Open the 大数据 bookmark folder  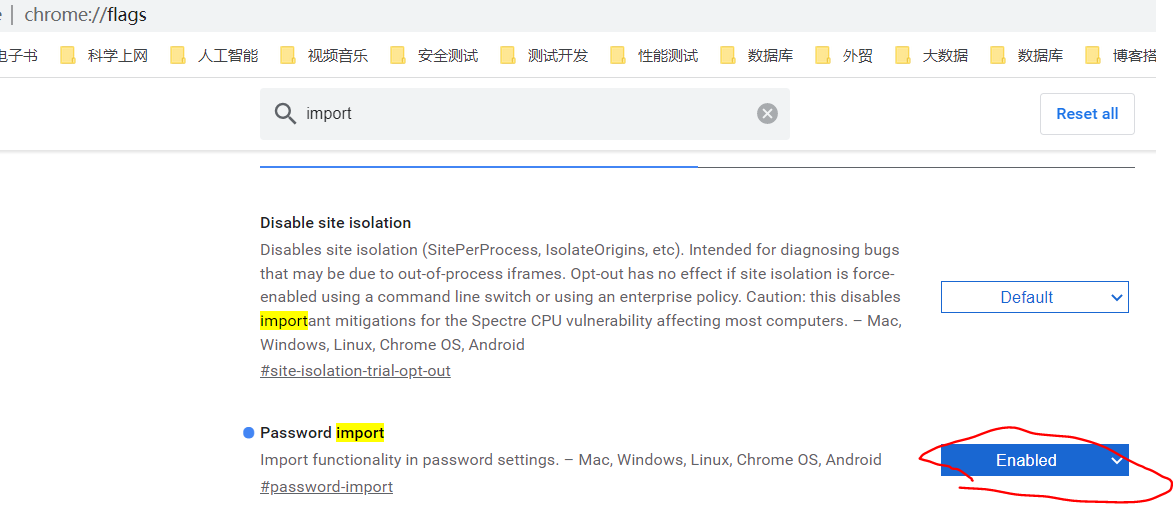coord(931,55)
